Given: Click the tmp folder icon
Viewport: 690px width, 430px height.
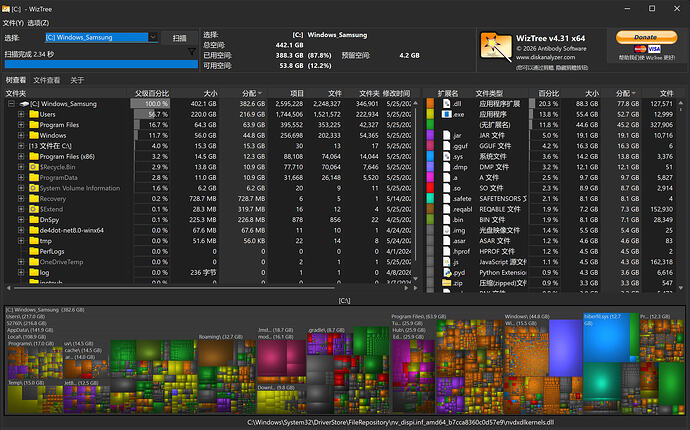Looking at the screenshot, I should click(34, 240).
